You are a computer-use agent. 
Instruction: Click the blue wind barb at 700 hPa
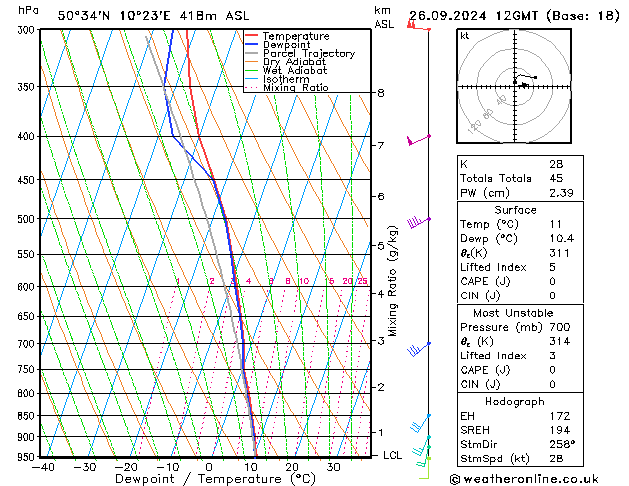[x=419, y=349]
